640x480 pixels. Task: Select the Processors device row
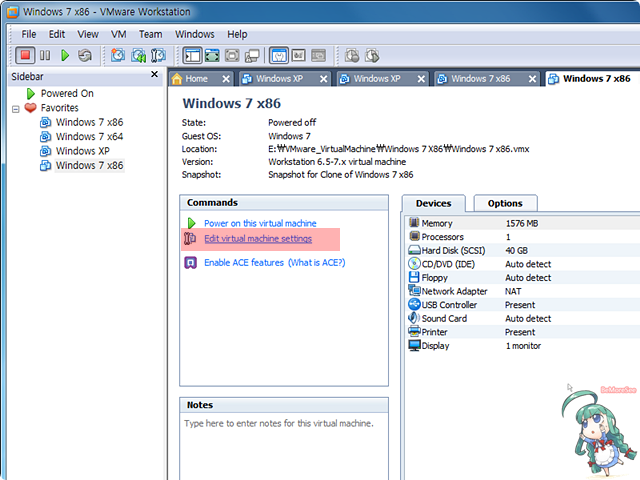click(524, 237)
